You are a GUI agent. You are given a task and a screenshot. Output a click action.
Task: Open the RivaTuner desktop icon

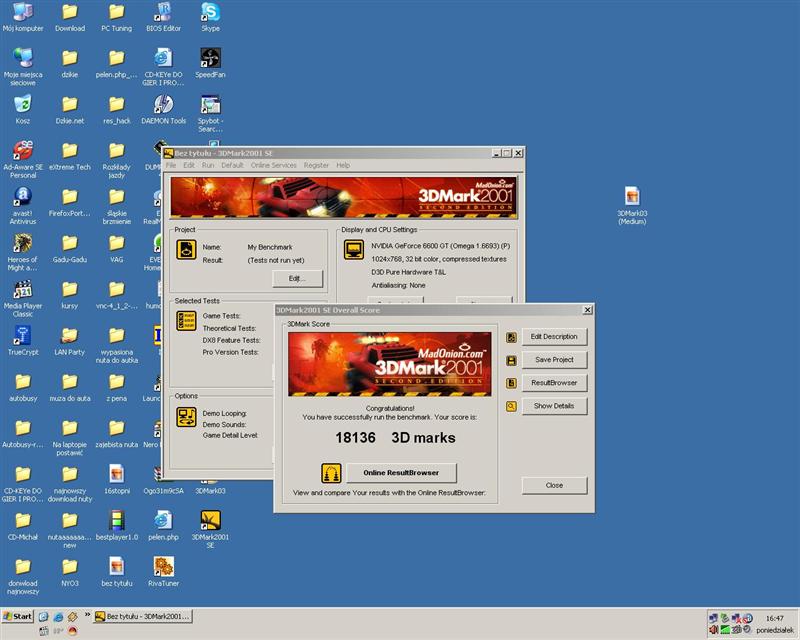pyautogui.click(x=163, y=572)
